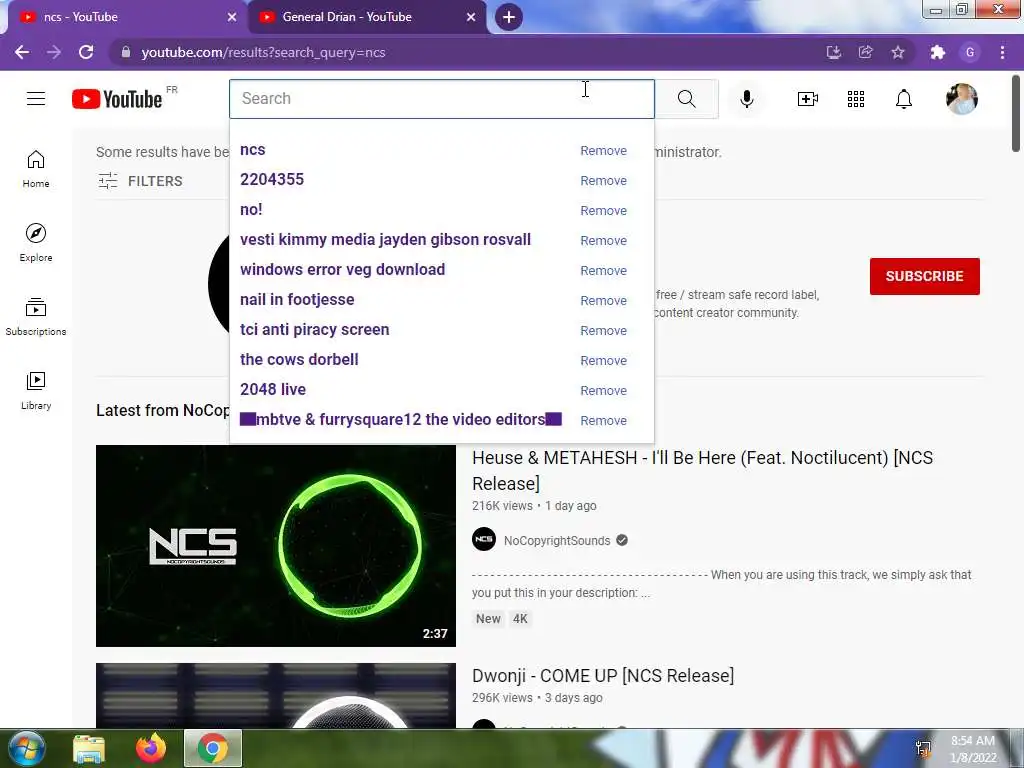Close the 'General Drian - YouTube' tab
The width and height of the screenshot is (1024, 768).
[x=471, y=17]
